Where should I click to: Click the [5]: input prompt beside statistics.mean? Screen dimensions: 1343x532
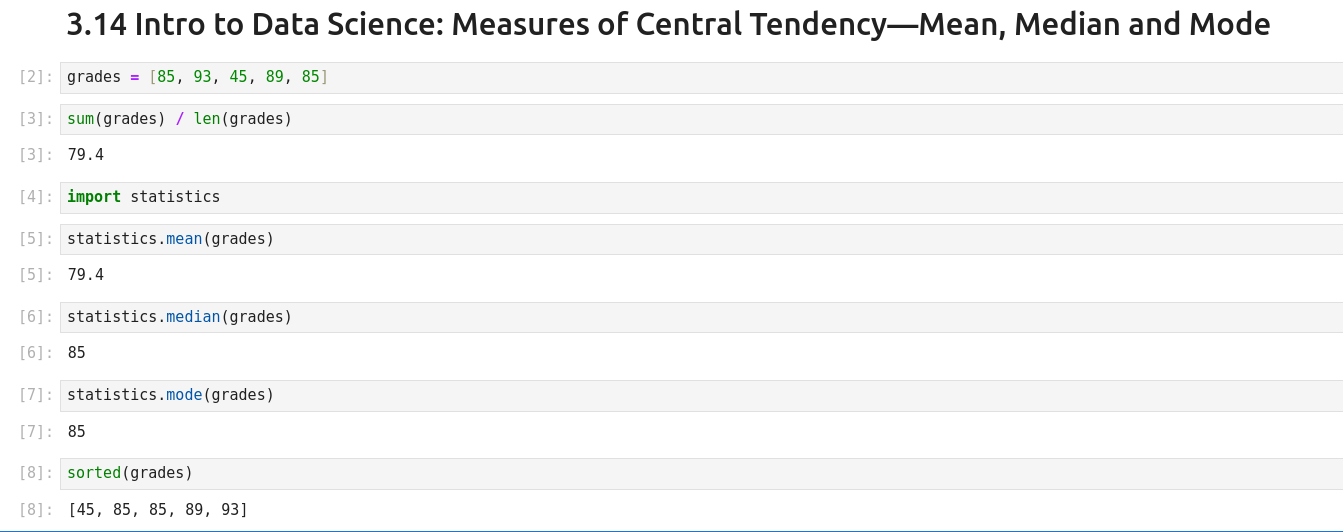coord(36,239)
